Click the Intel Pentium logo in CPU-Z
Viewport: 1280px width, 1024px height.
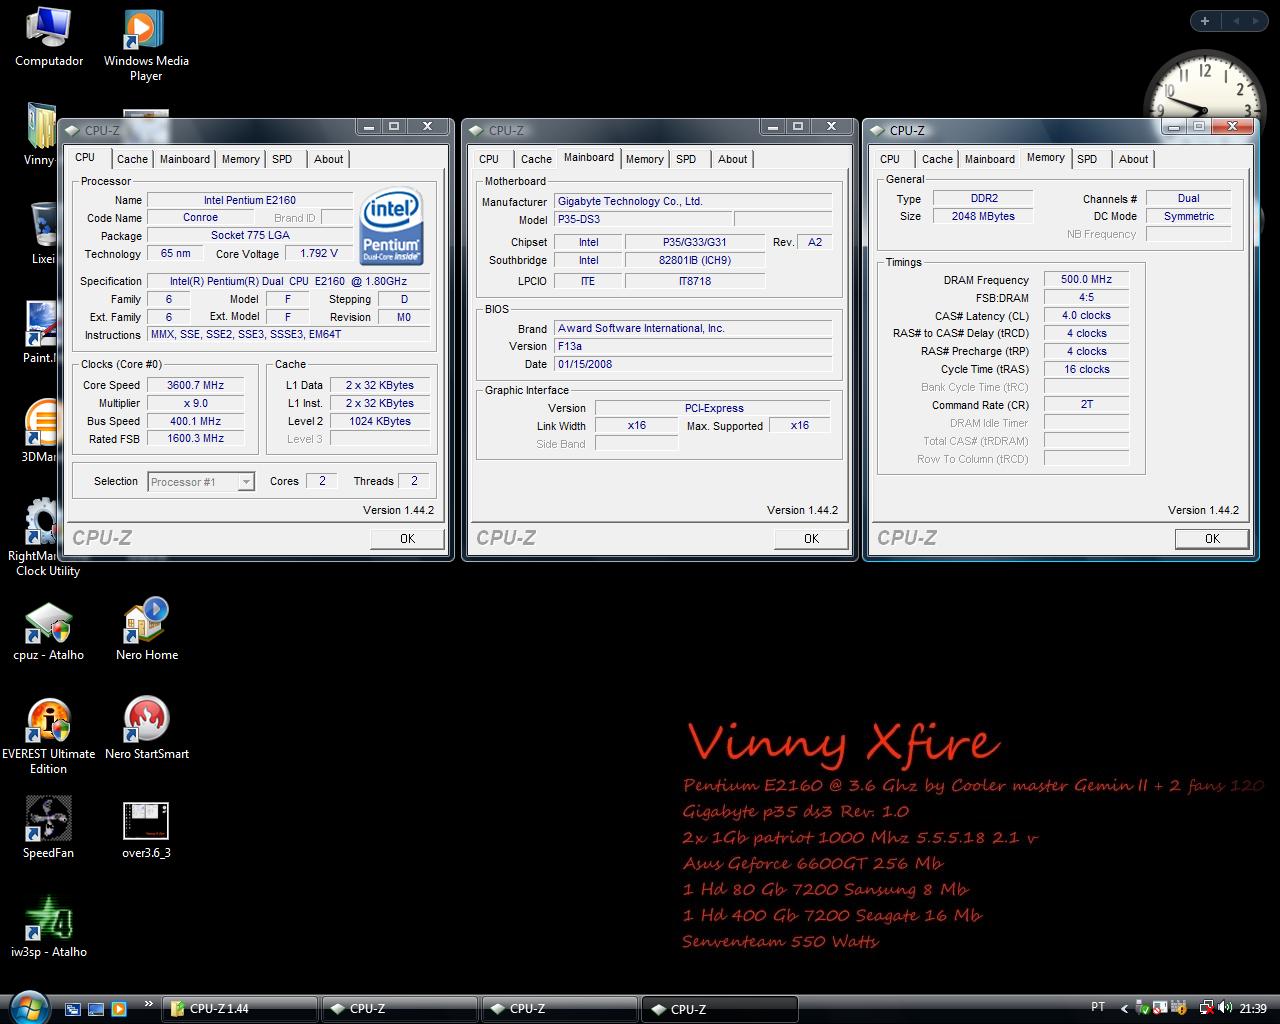tap(392, 225)
